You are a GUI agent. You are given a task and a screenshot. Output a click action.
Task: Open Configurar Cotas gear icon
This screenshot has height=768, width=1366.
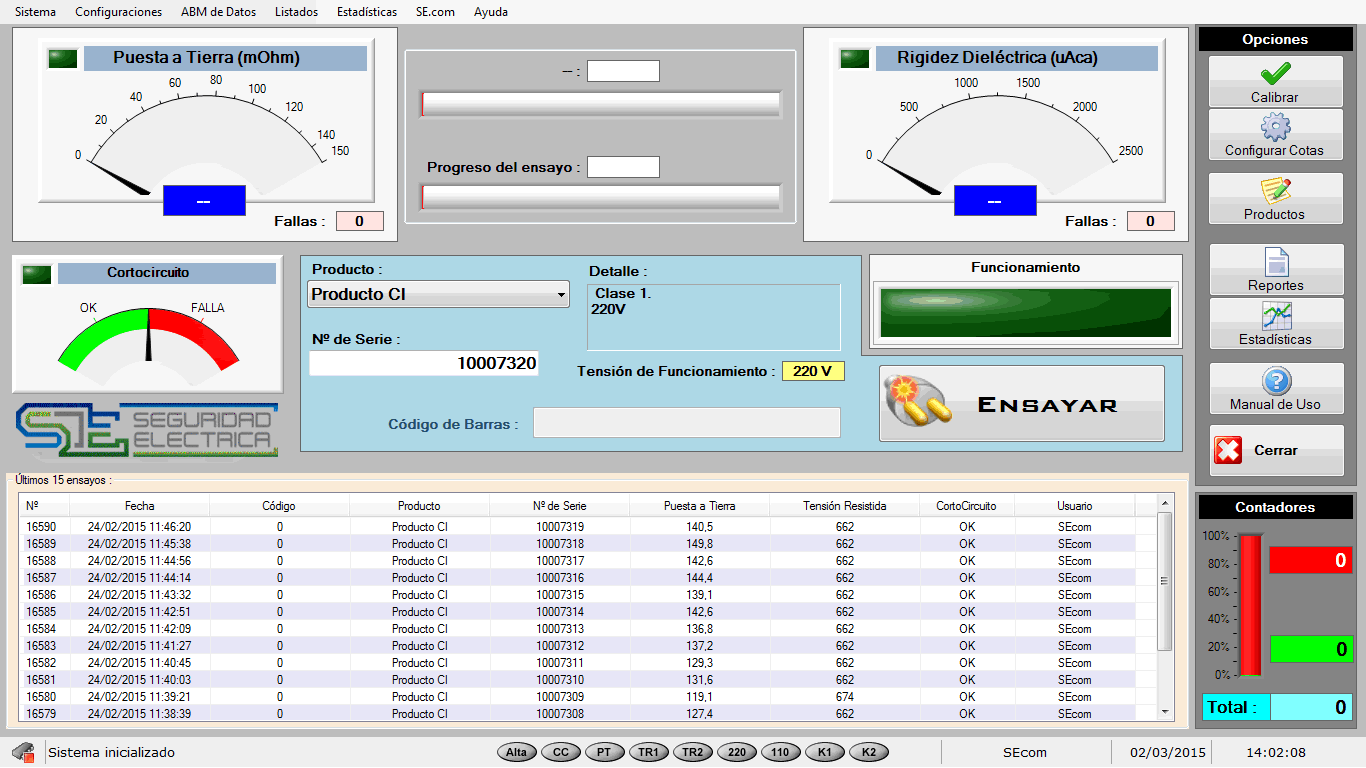pyautogui.click(x=1275, y=127)
